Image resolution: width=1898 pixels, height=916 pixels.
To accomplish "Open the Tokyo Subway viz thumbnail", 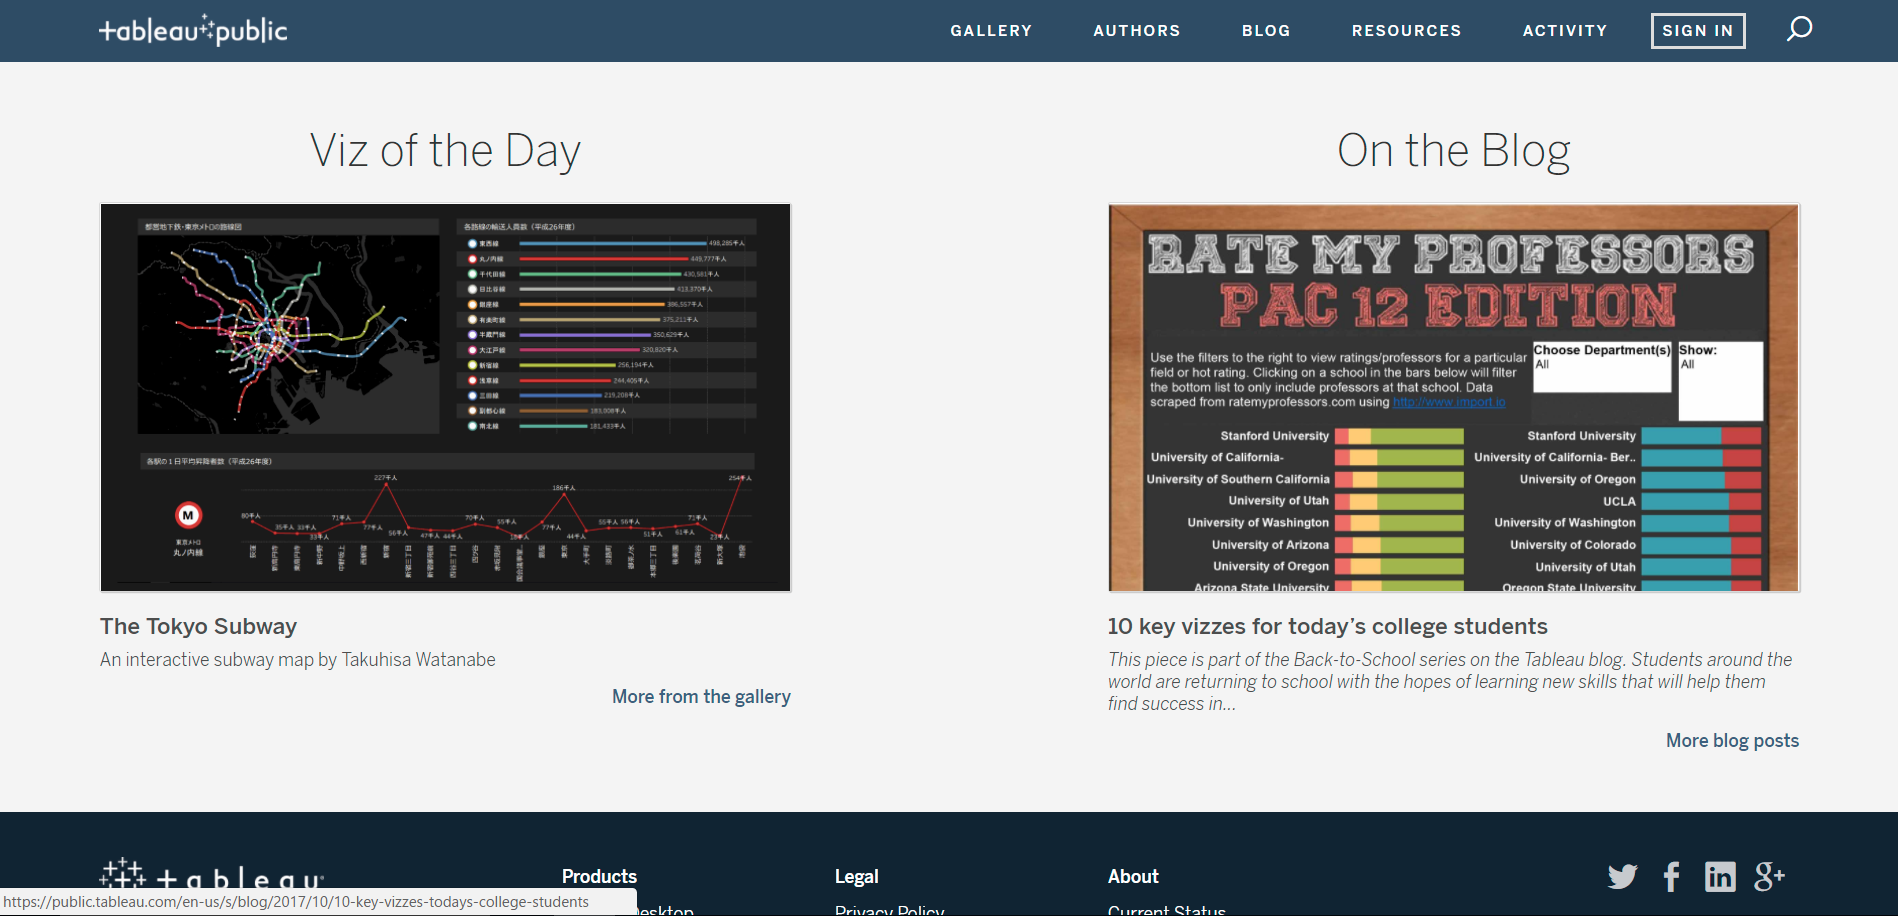I will [445, 397].
